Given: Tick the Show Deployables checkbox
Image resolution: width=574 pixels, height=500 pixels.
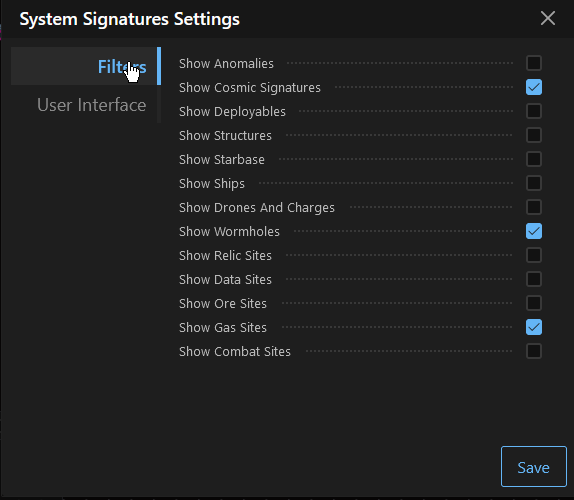Looking at the screenshot, I should click(534, 111).
